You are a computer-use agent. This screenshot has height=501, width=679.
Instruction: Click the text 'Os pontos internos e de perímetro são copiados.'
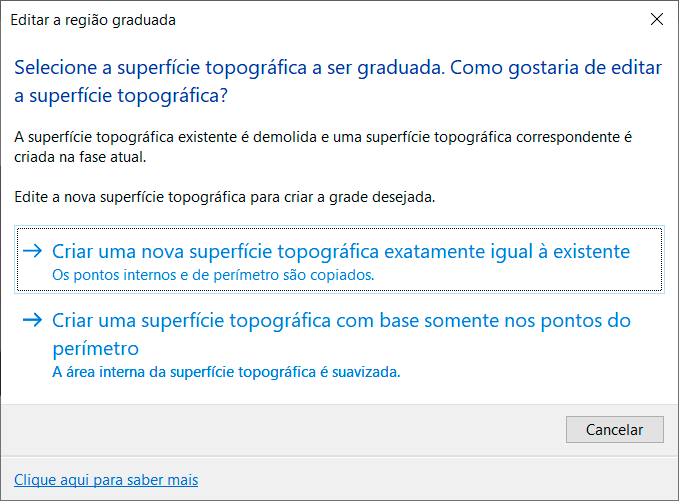point(213,275)
